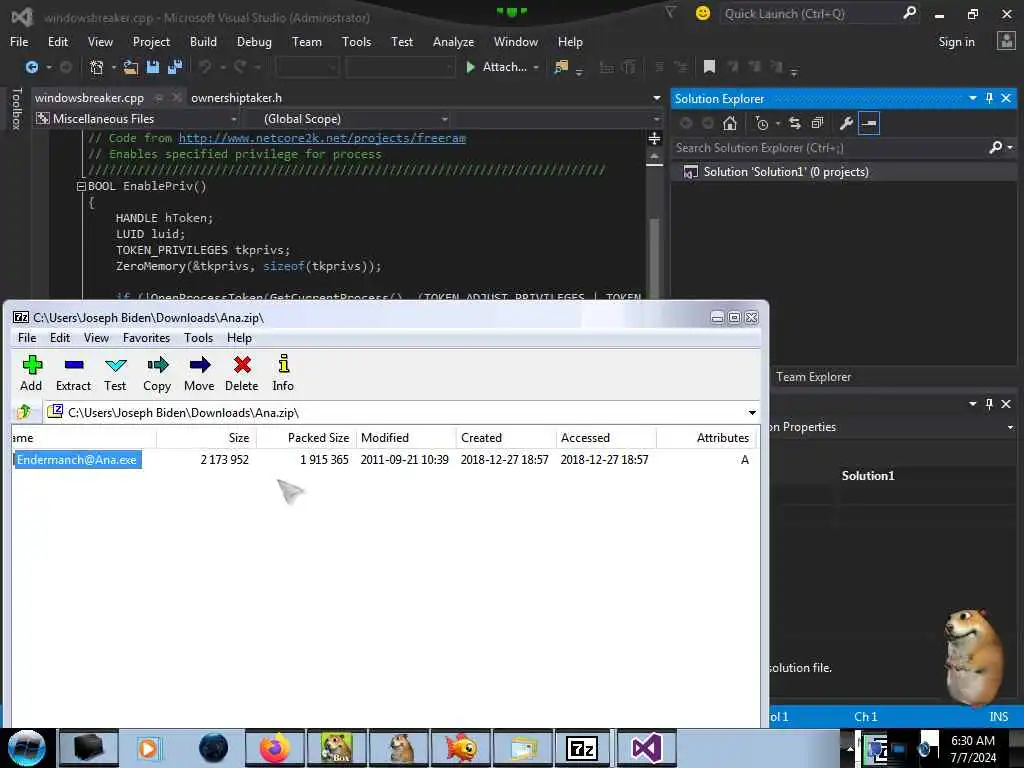Viewport: 1024px width, 768px height.
Task: Open the Attach debug target dropdown arrow
Action: tap(536, 67)
